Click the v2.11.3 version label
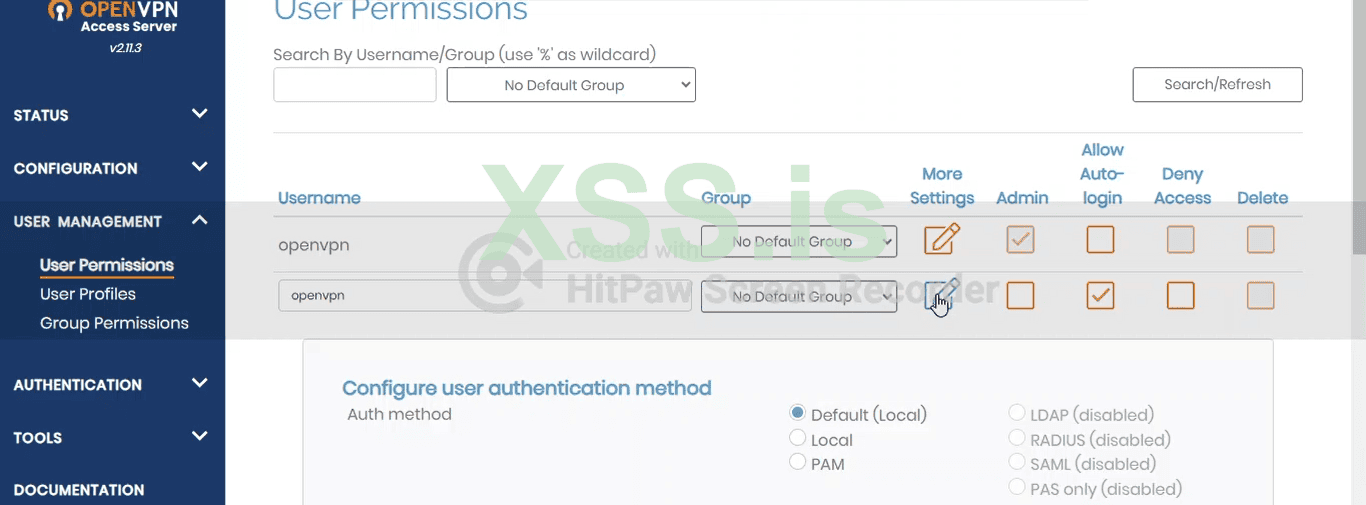1366x505 pixels. (x=126, y=48)
